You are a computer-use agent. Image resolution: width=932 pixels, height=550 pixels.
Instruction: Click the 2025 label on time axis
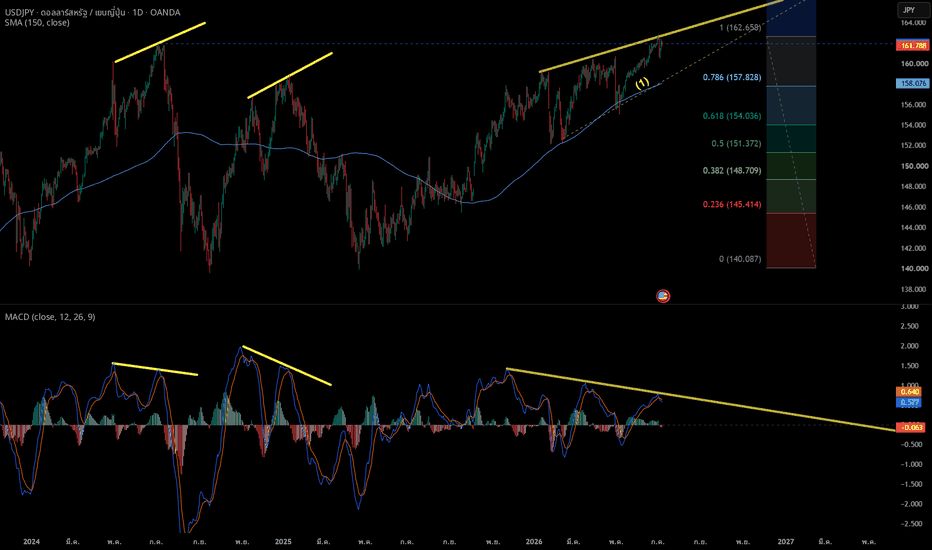283,542
